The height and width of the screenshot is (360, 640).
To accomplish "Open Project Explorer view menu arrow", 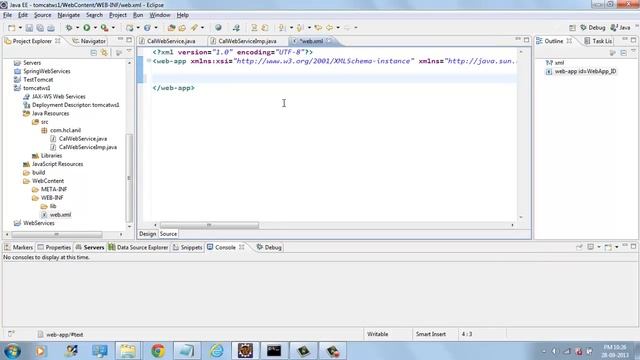I will point(129,51).
